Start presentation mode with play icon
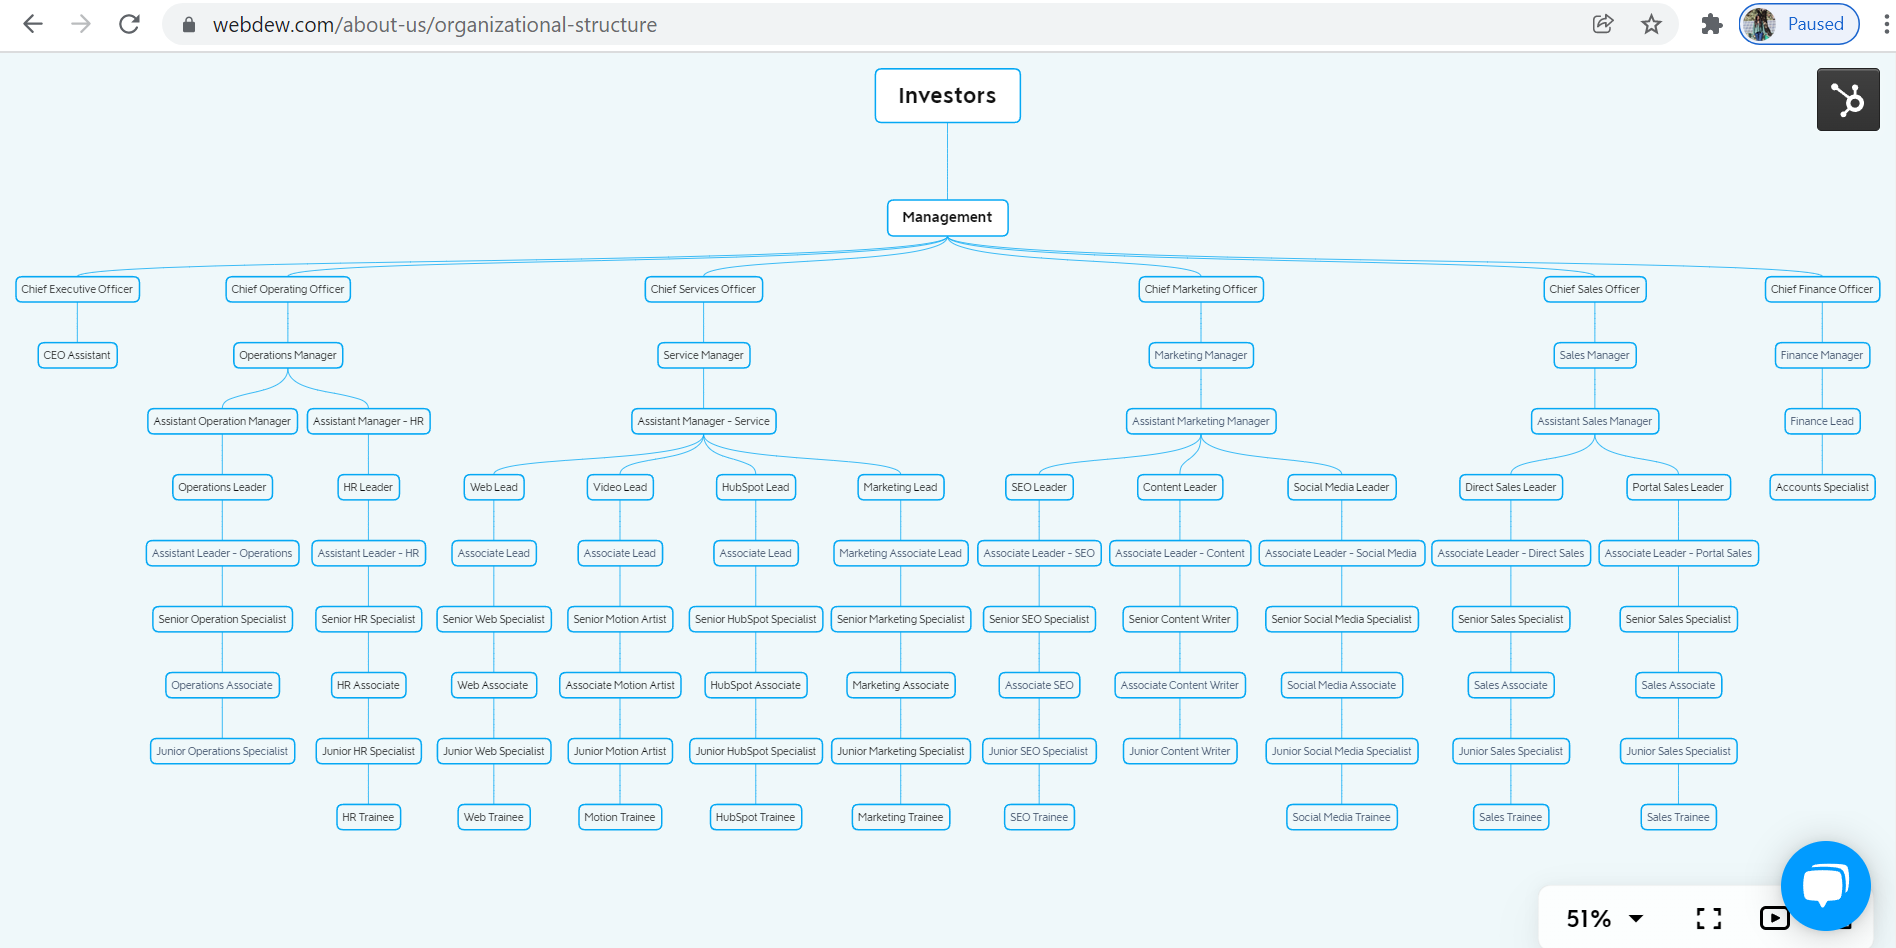1896x948 pixels. point(1773,918)
